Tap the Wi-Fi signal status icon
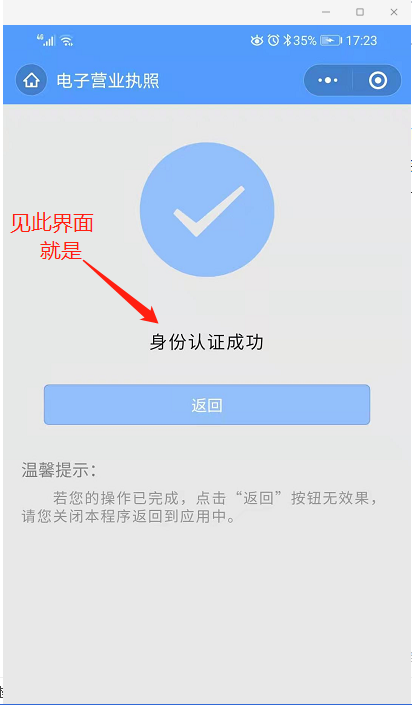 point(67,41)
